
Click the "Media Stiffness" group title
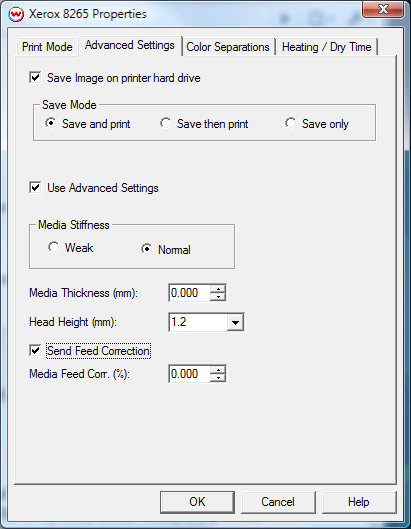coord(74,225)
